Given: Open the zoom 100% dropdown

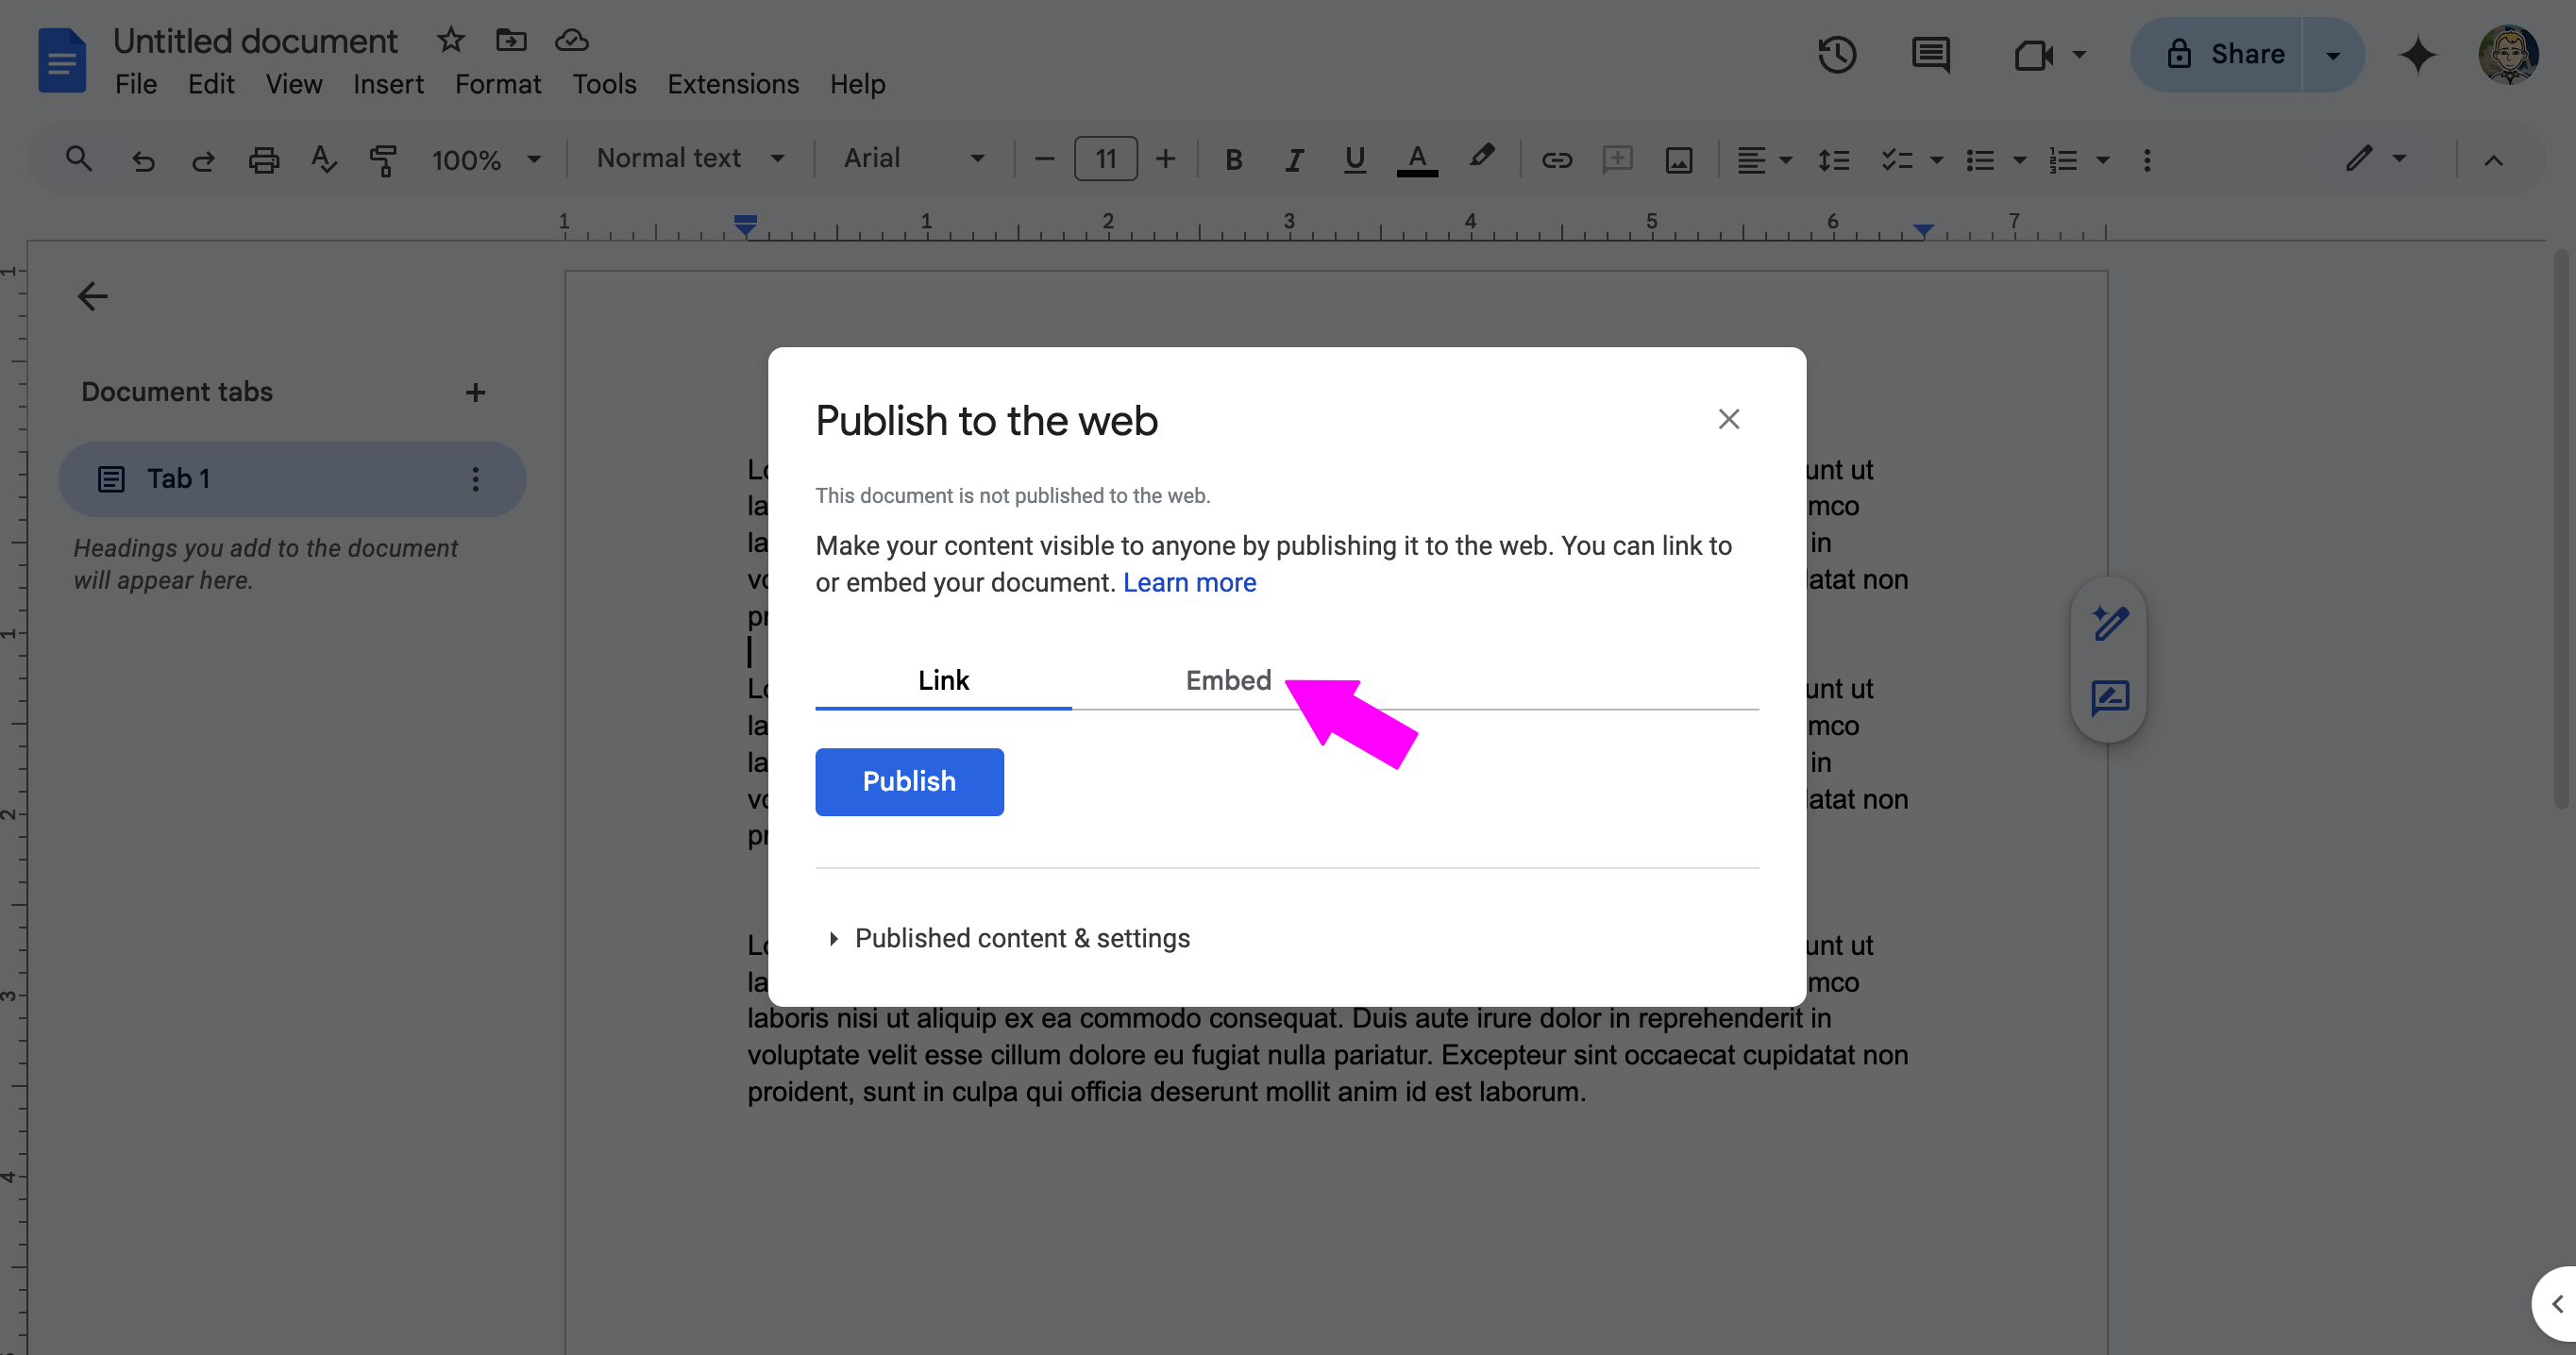Looking at the screenshot, I should tap(486, 160).
